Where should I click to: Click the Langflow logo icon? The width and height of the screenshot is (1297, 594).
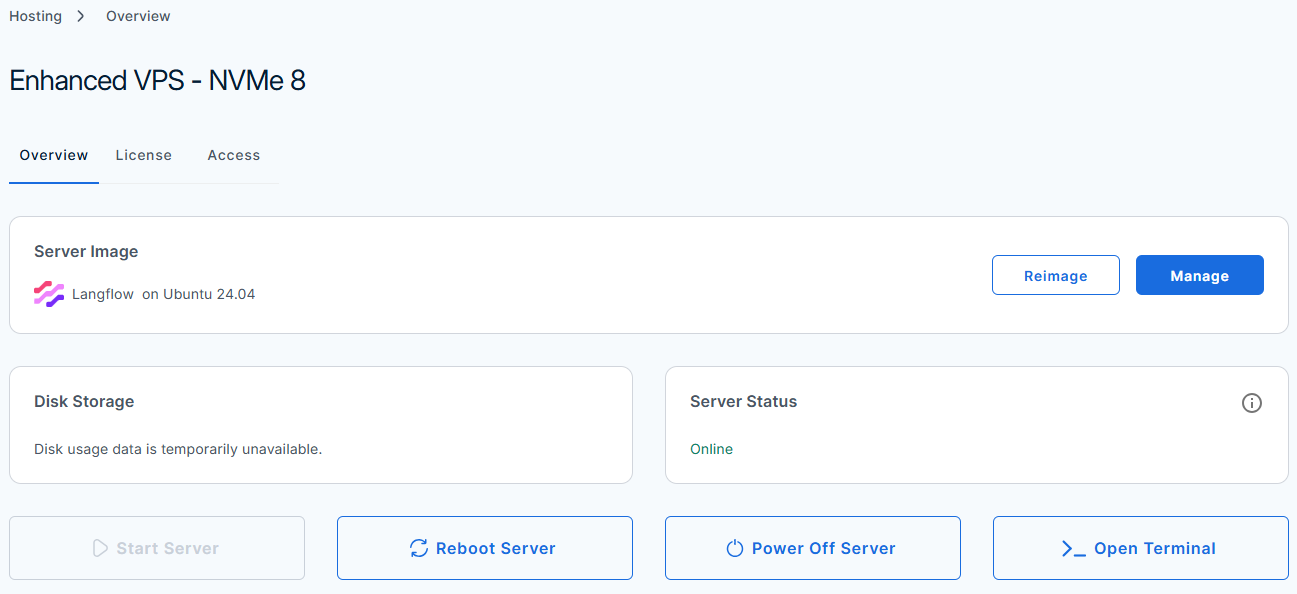(x=49, y=294)
